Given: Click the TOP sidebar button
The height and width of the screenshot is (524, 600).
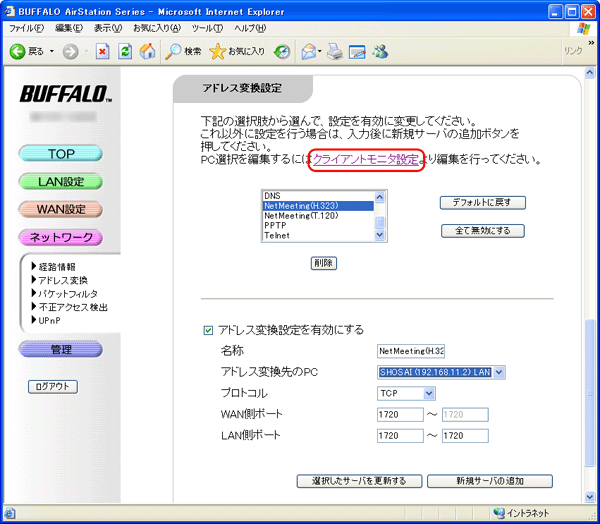Looking at the screenshot, I should click(61, 154).
